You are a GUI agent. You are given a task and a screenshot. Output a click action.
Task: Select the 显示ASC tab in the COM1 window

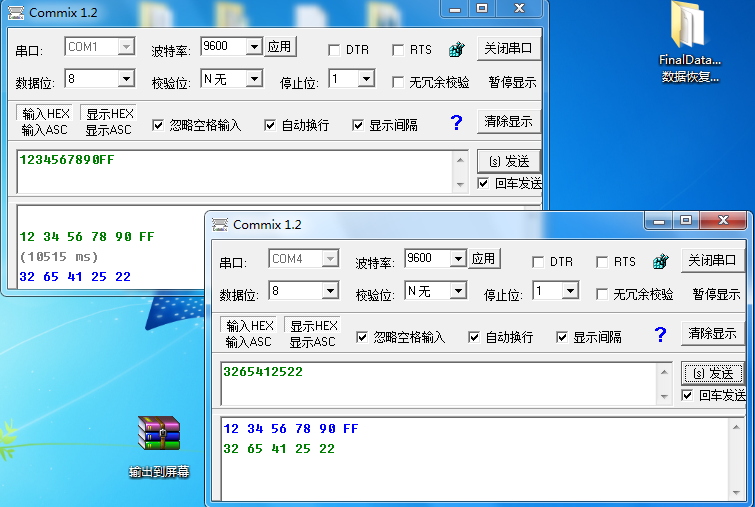tap(108, 130)
